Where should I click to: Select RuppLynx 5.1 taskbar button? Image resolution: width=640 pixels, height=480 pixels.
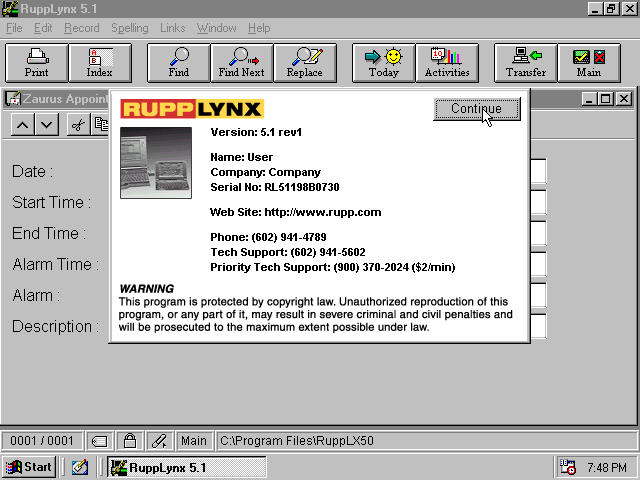tap(187, 467)
